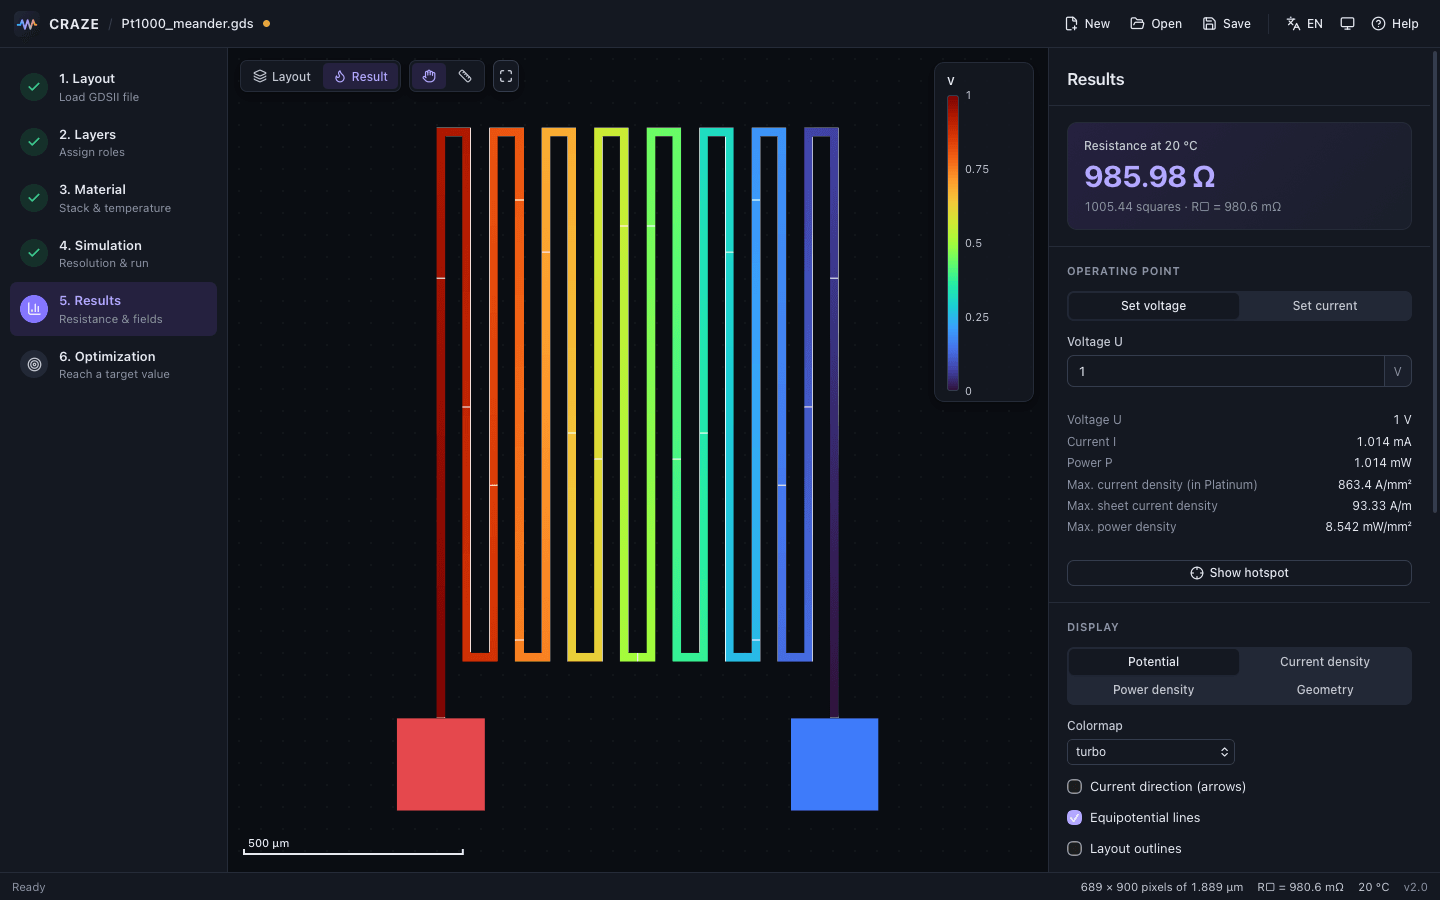This screenshot has width=1440, height=900.
Task: Open a file with Open button
Action: coord(1156,23)
